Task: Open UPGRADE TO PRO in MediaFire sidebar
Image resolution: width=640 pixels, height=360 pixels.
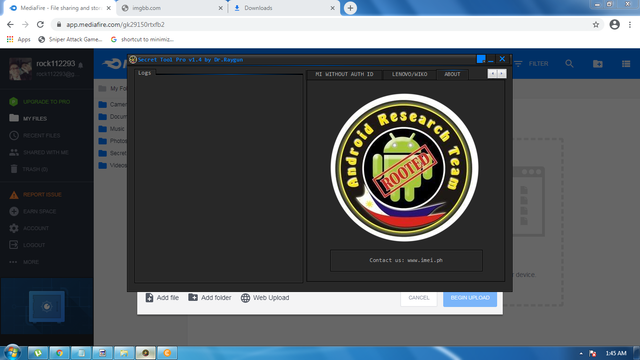Action: [x=40, y=102]
